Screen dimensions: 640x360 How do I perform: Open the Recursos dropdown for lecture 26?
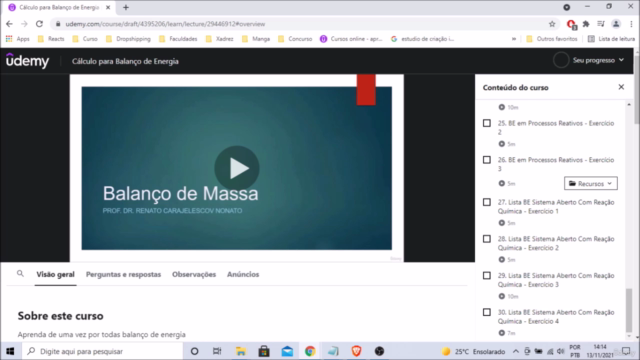coord(591,183)
